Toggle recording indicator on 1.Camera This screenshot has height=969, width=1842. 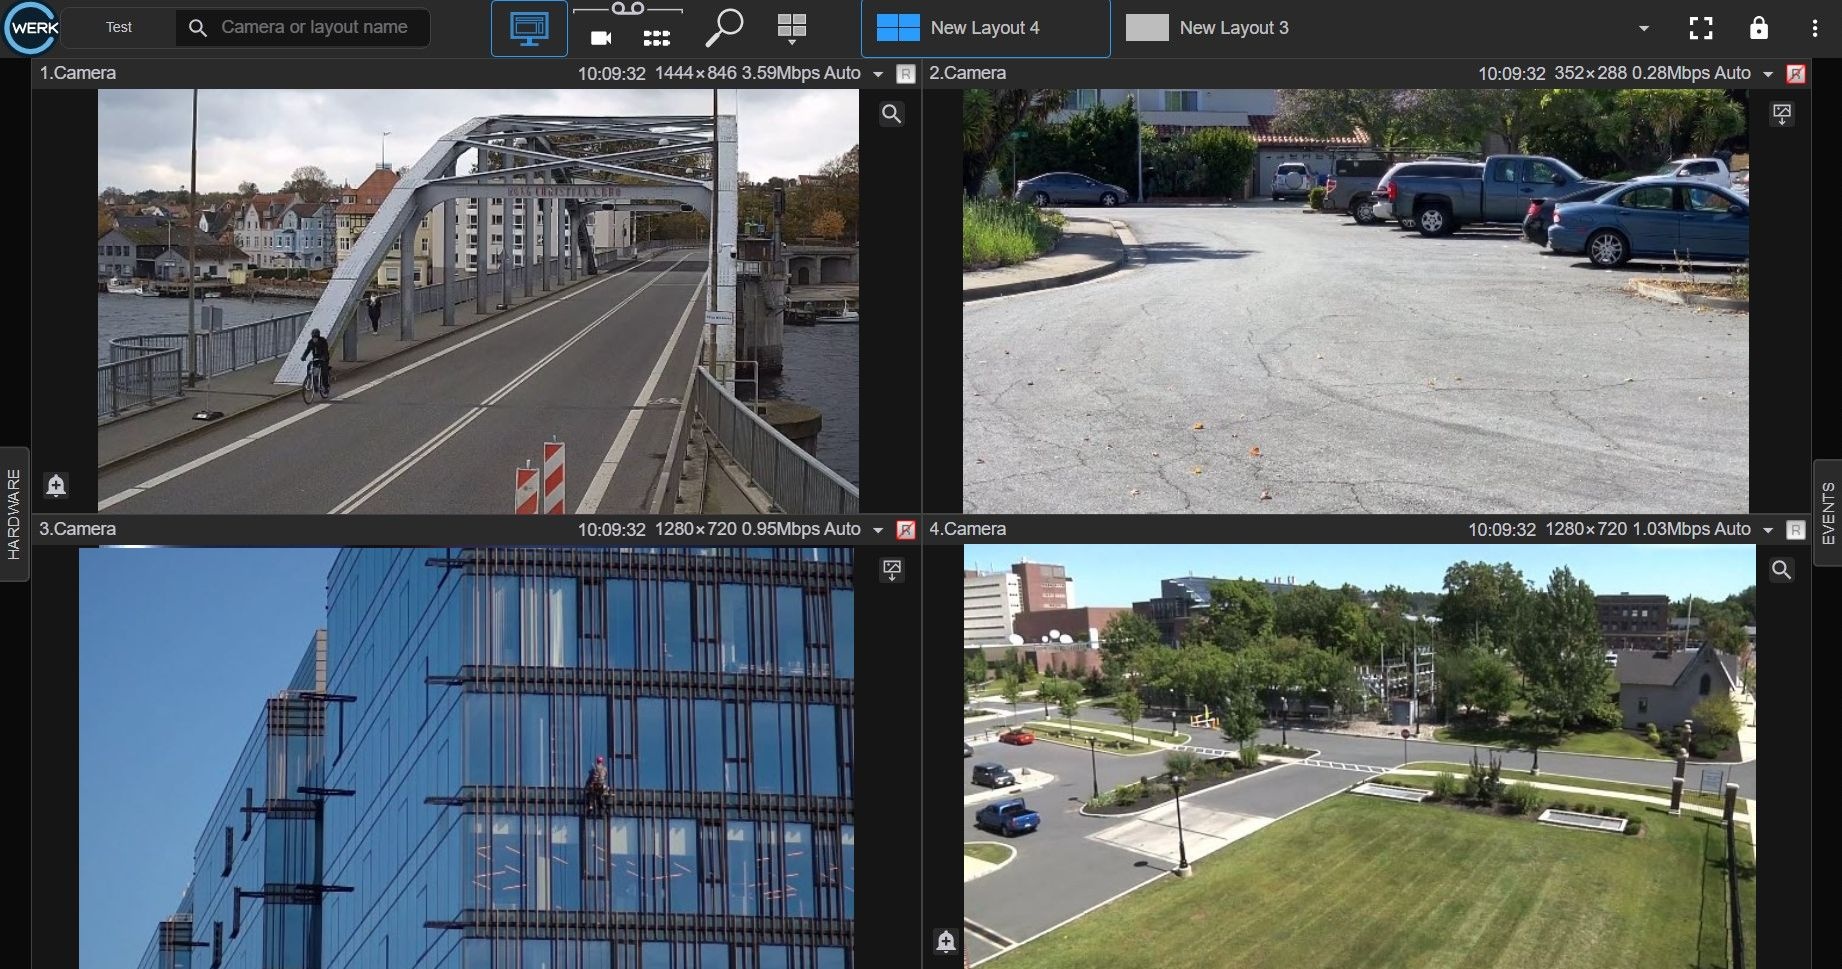pyautogui.click(x=906, y=74)
